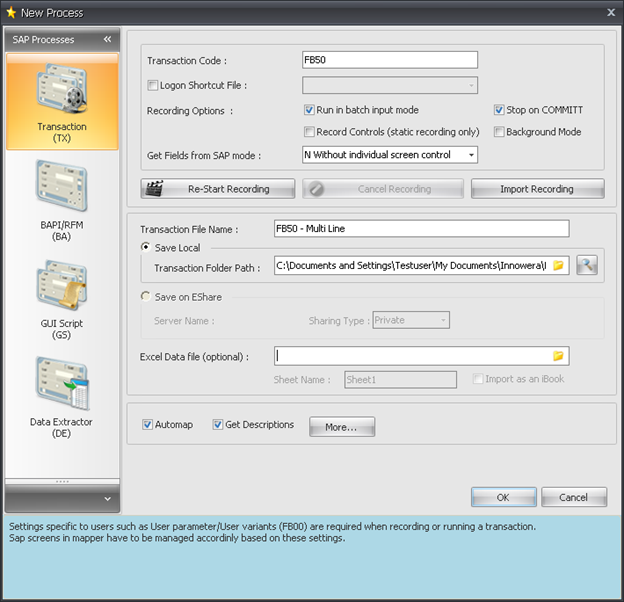Toggle the Get Descriptions checkbox

218,425
